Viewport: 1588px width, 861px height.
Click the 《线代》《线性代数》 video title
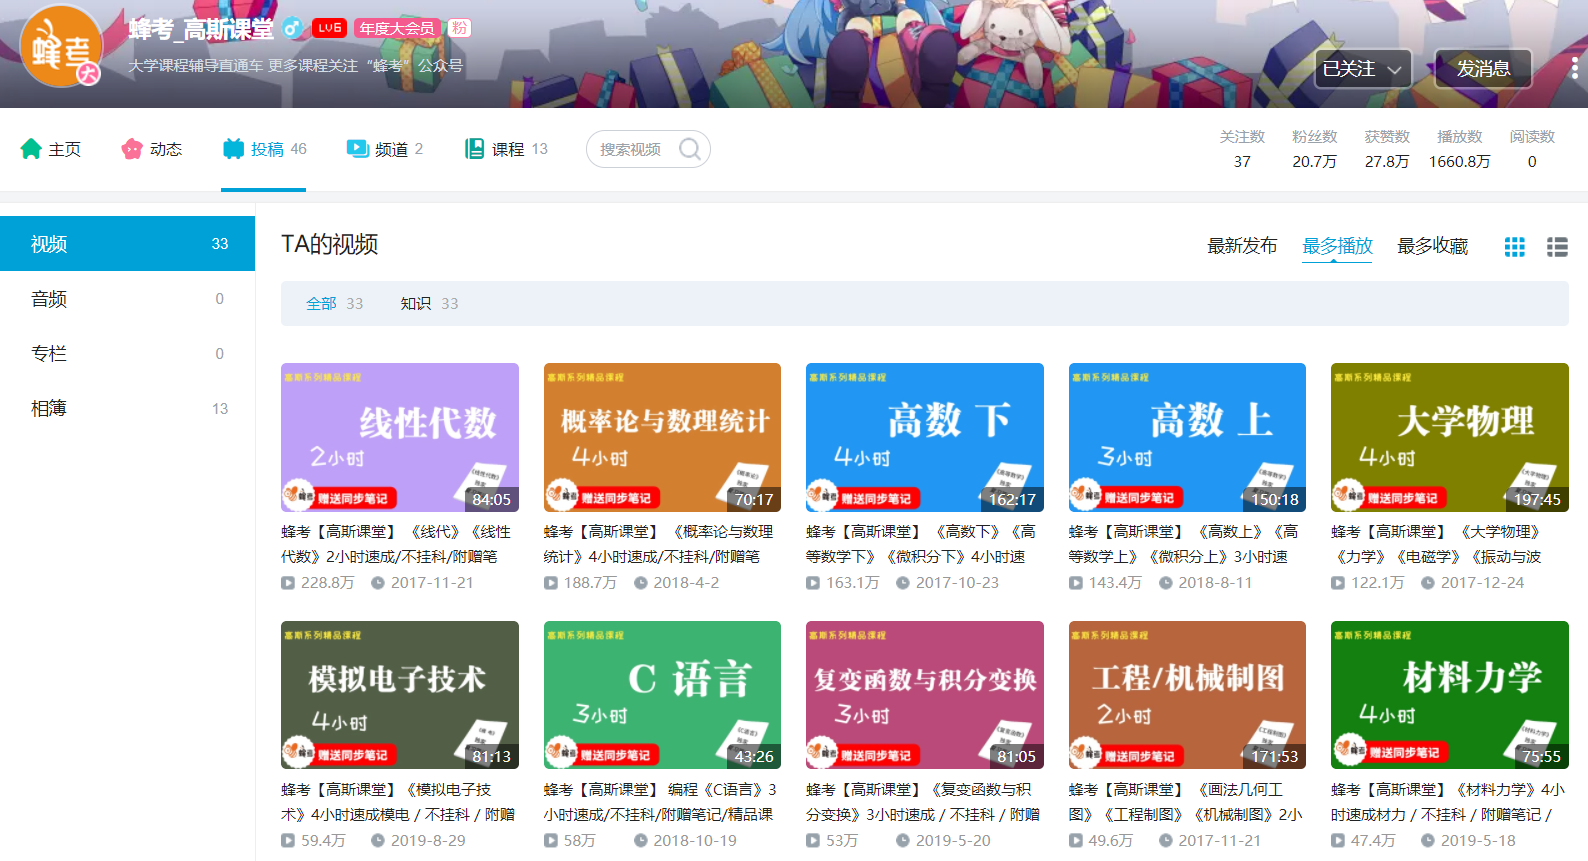pyautogui.click(x=397, y=544)
